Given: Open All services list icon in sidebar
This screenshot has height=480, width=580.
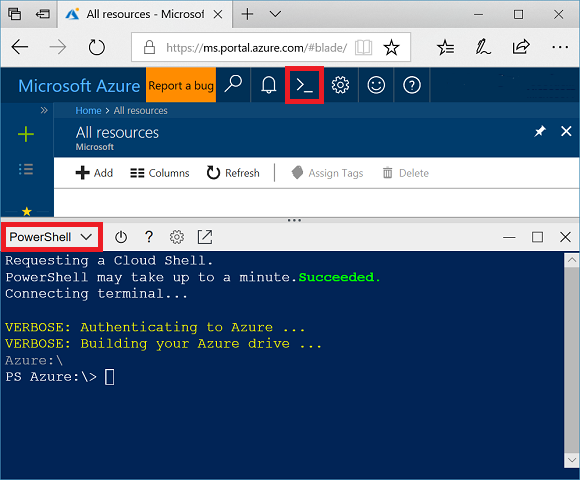Looking at the screenshot, I should pyautogui.click(x=26, y=169).
